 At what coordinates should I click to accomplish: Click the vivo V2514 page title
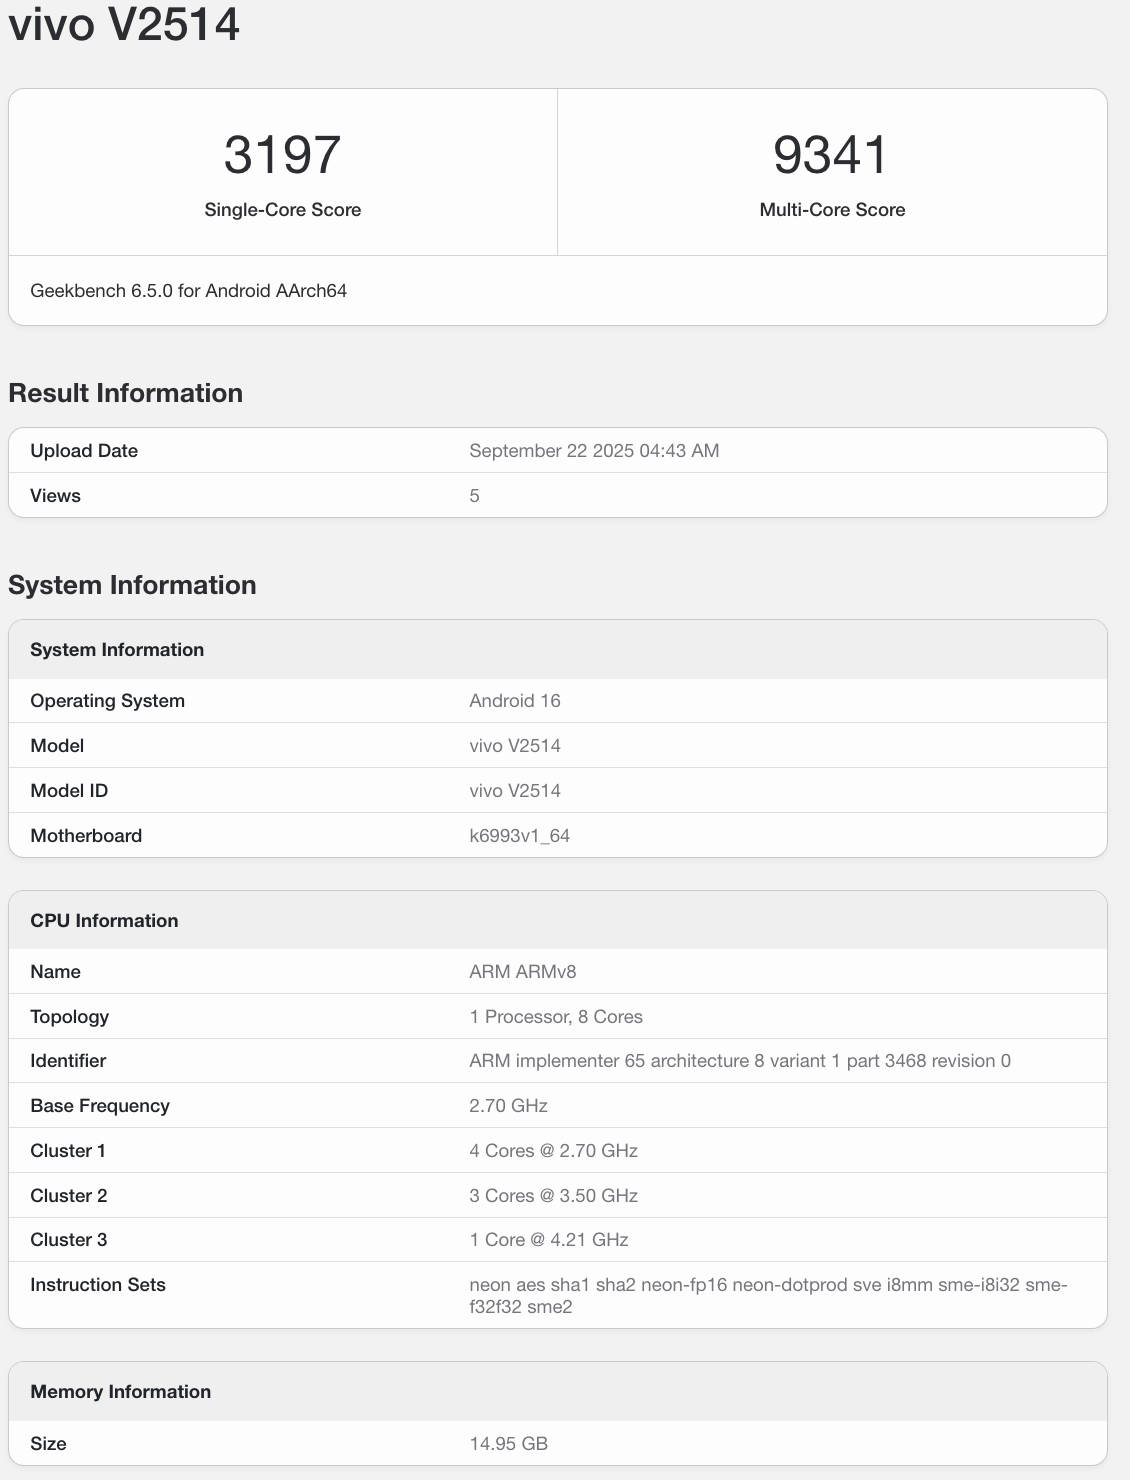coord(124,24)
